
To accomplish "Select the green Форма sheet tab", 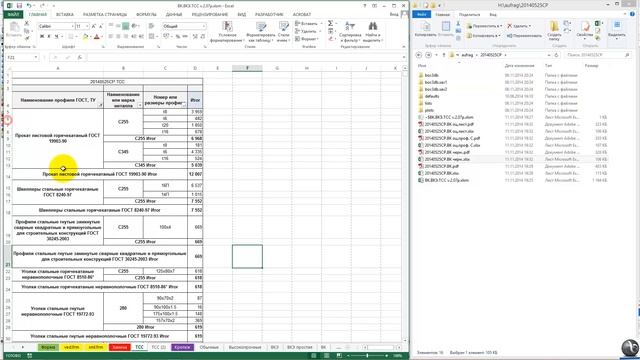I will (48, 347).
